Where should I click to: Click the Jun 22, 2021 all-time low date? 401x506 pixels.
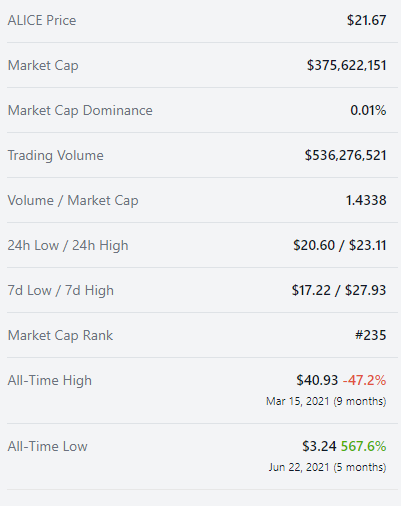click(299, 467)
